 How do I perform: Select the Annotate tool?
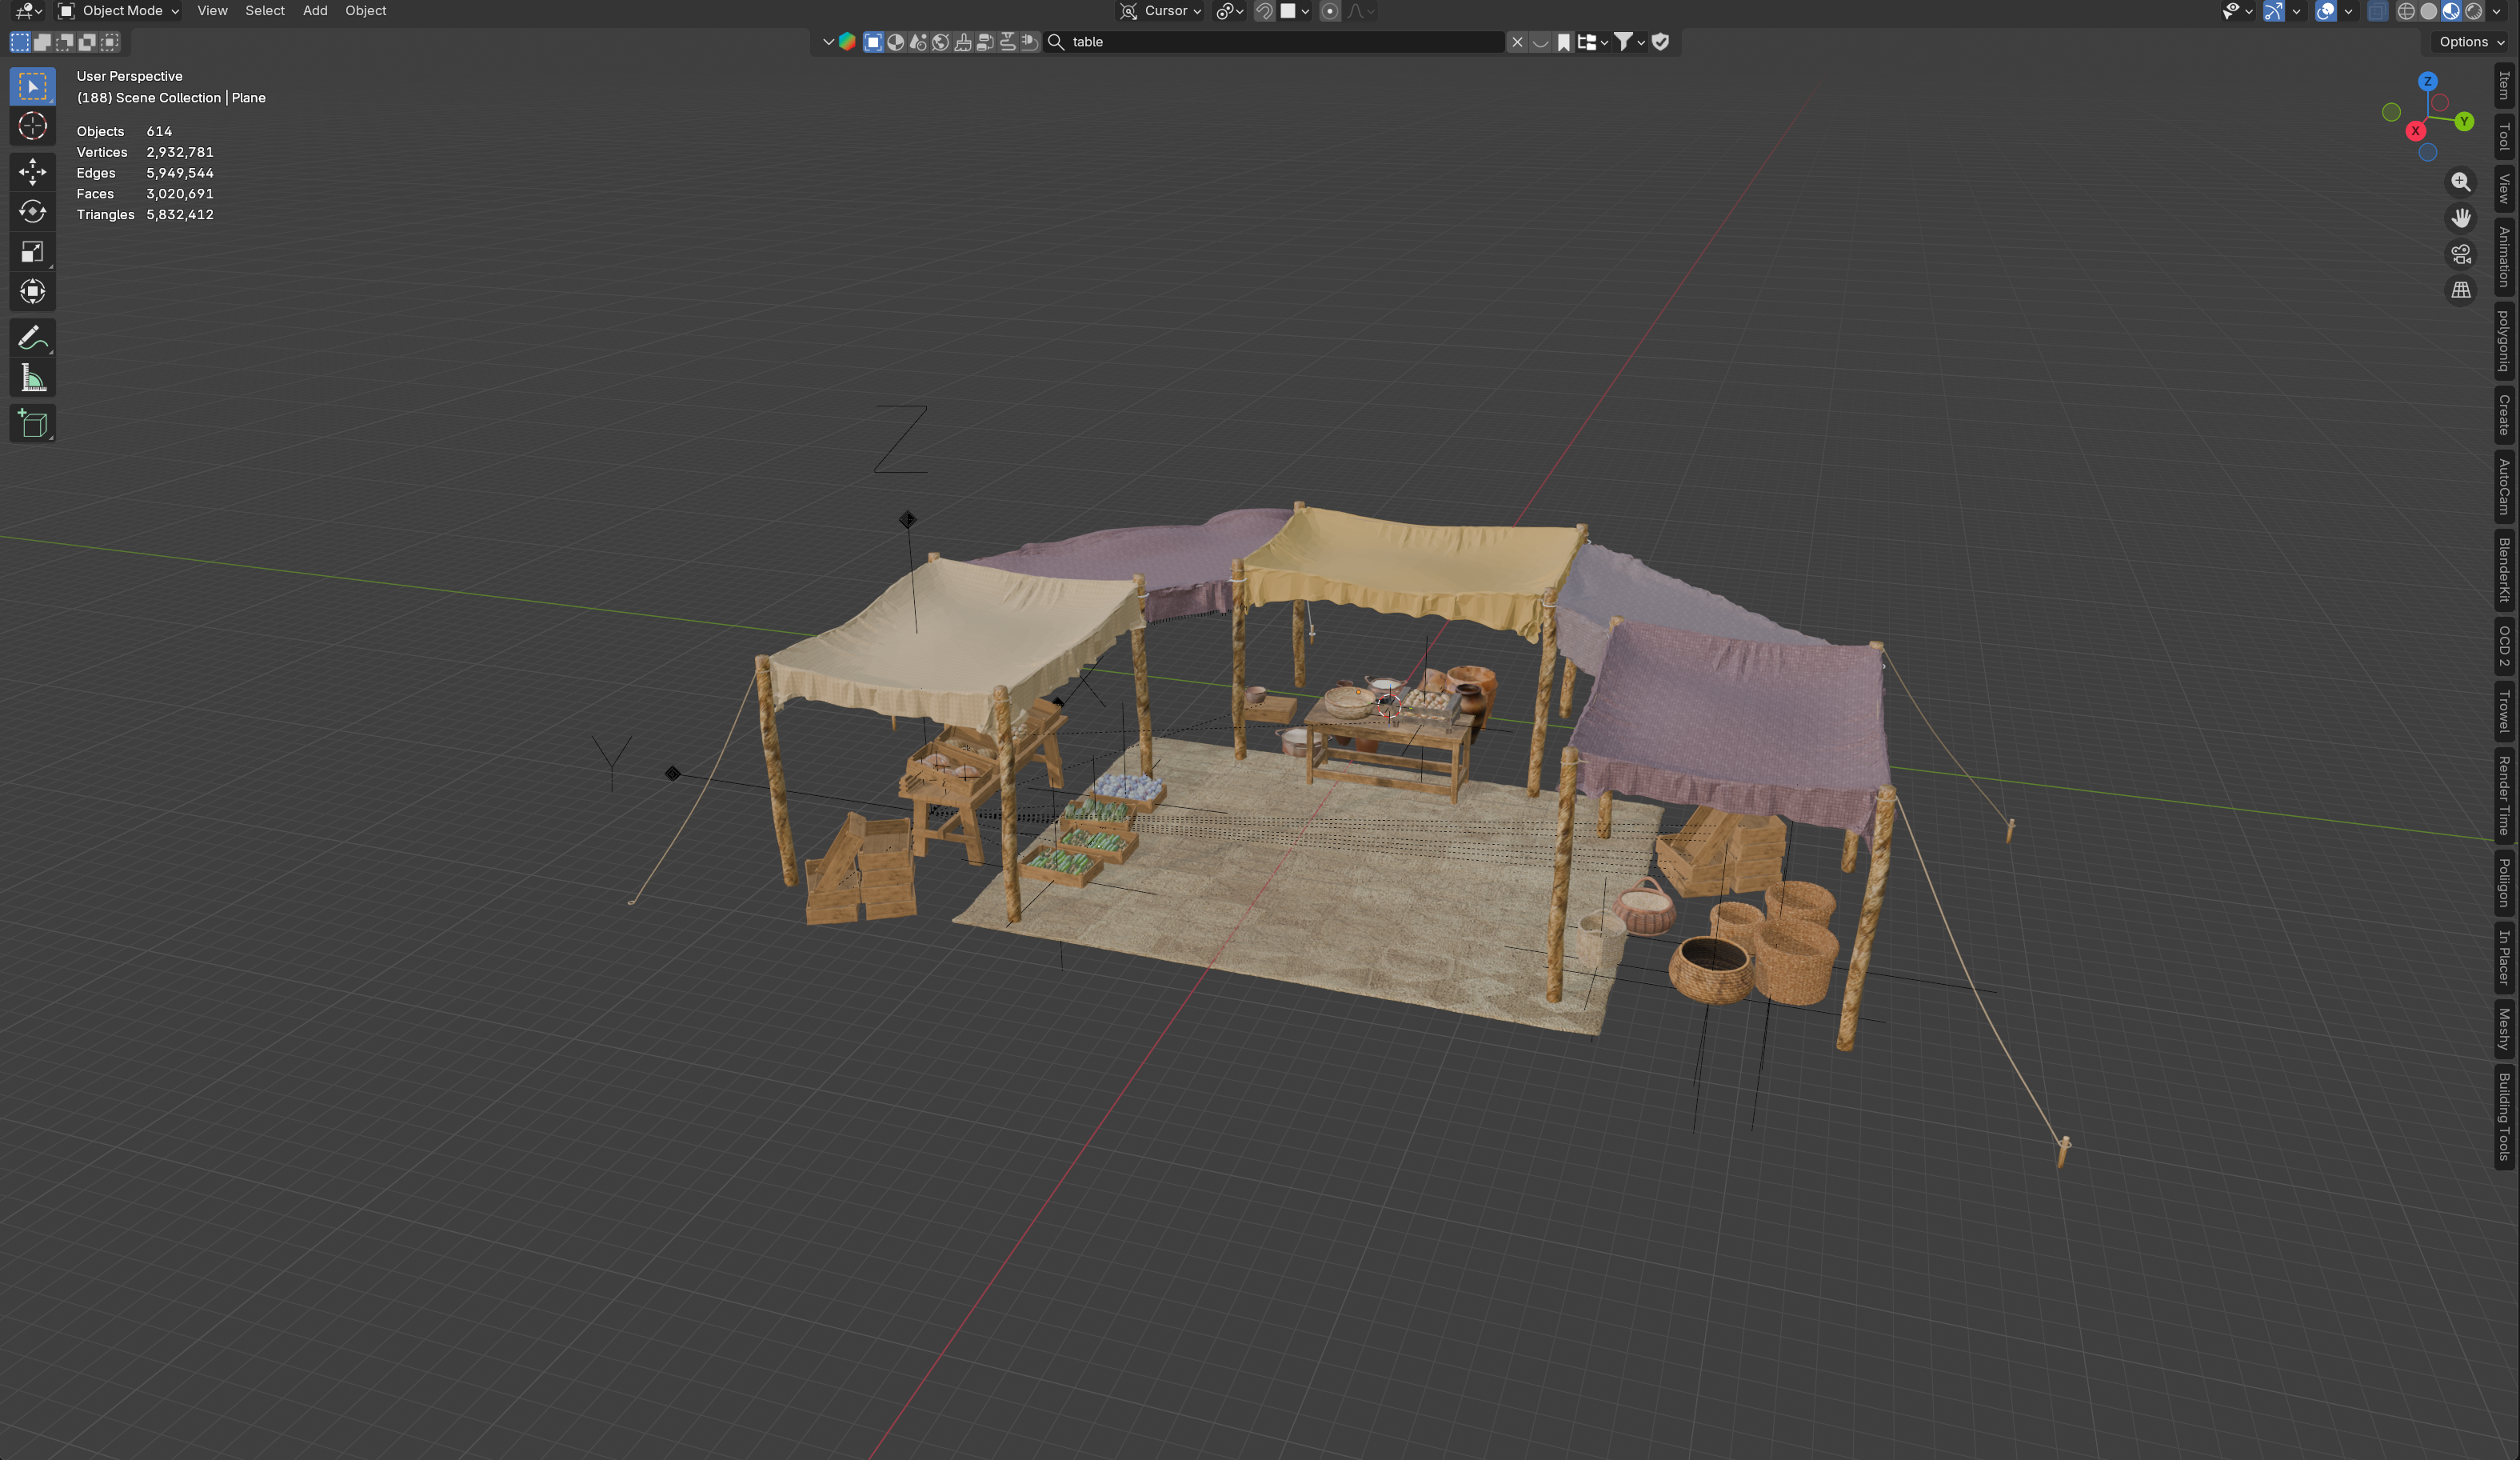pos(32,337)
